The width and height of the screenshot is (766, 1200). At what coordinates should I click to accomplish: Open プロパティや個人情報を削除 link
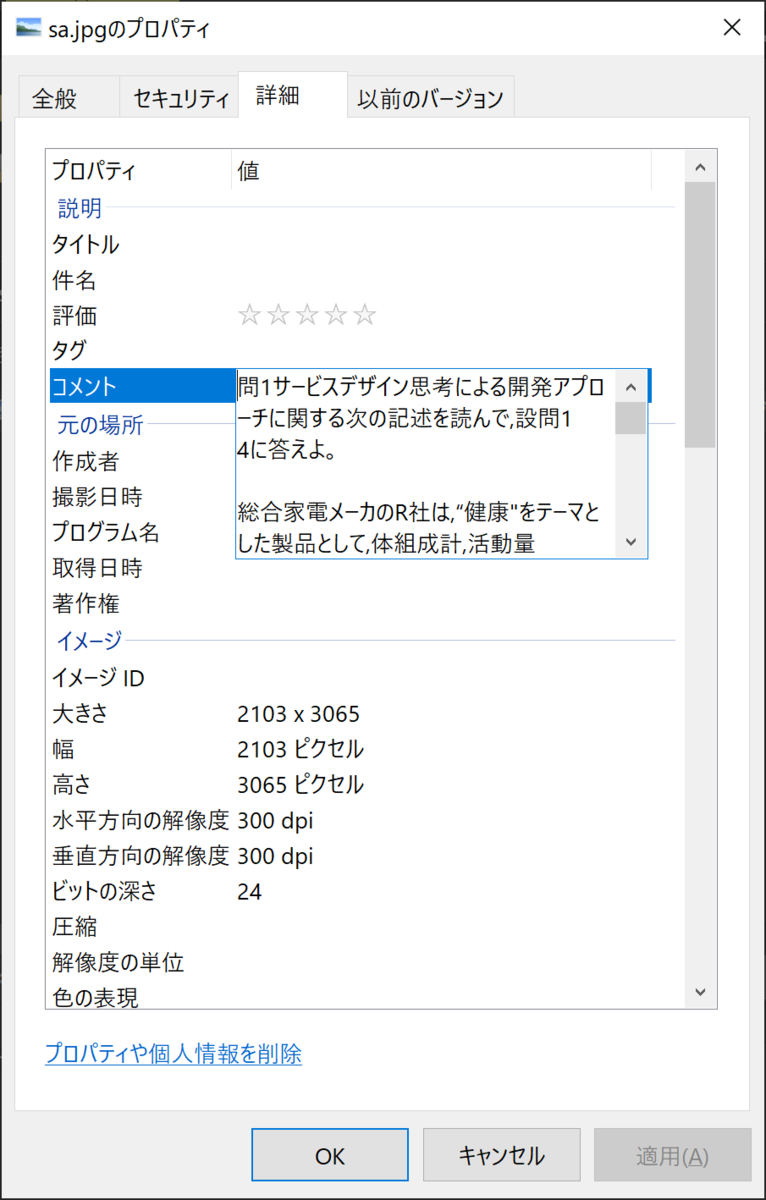pos(173,1053)
